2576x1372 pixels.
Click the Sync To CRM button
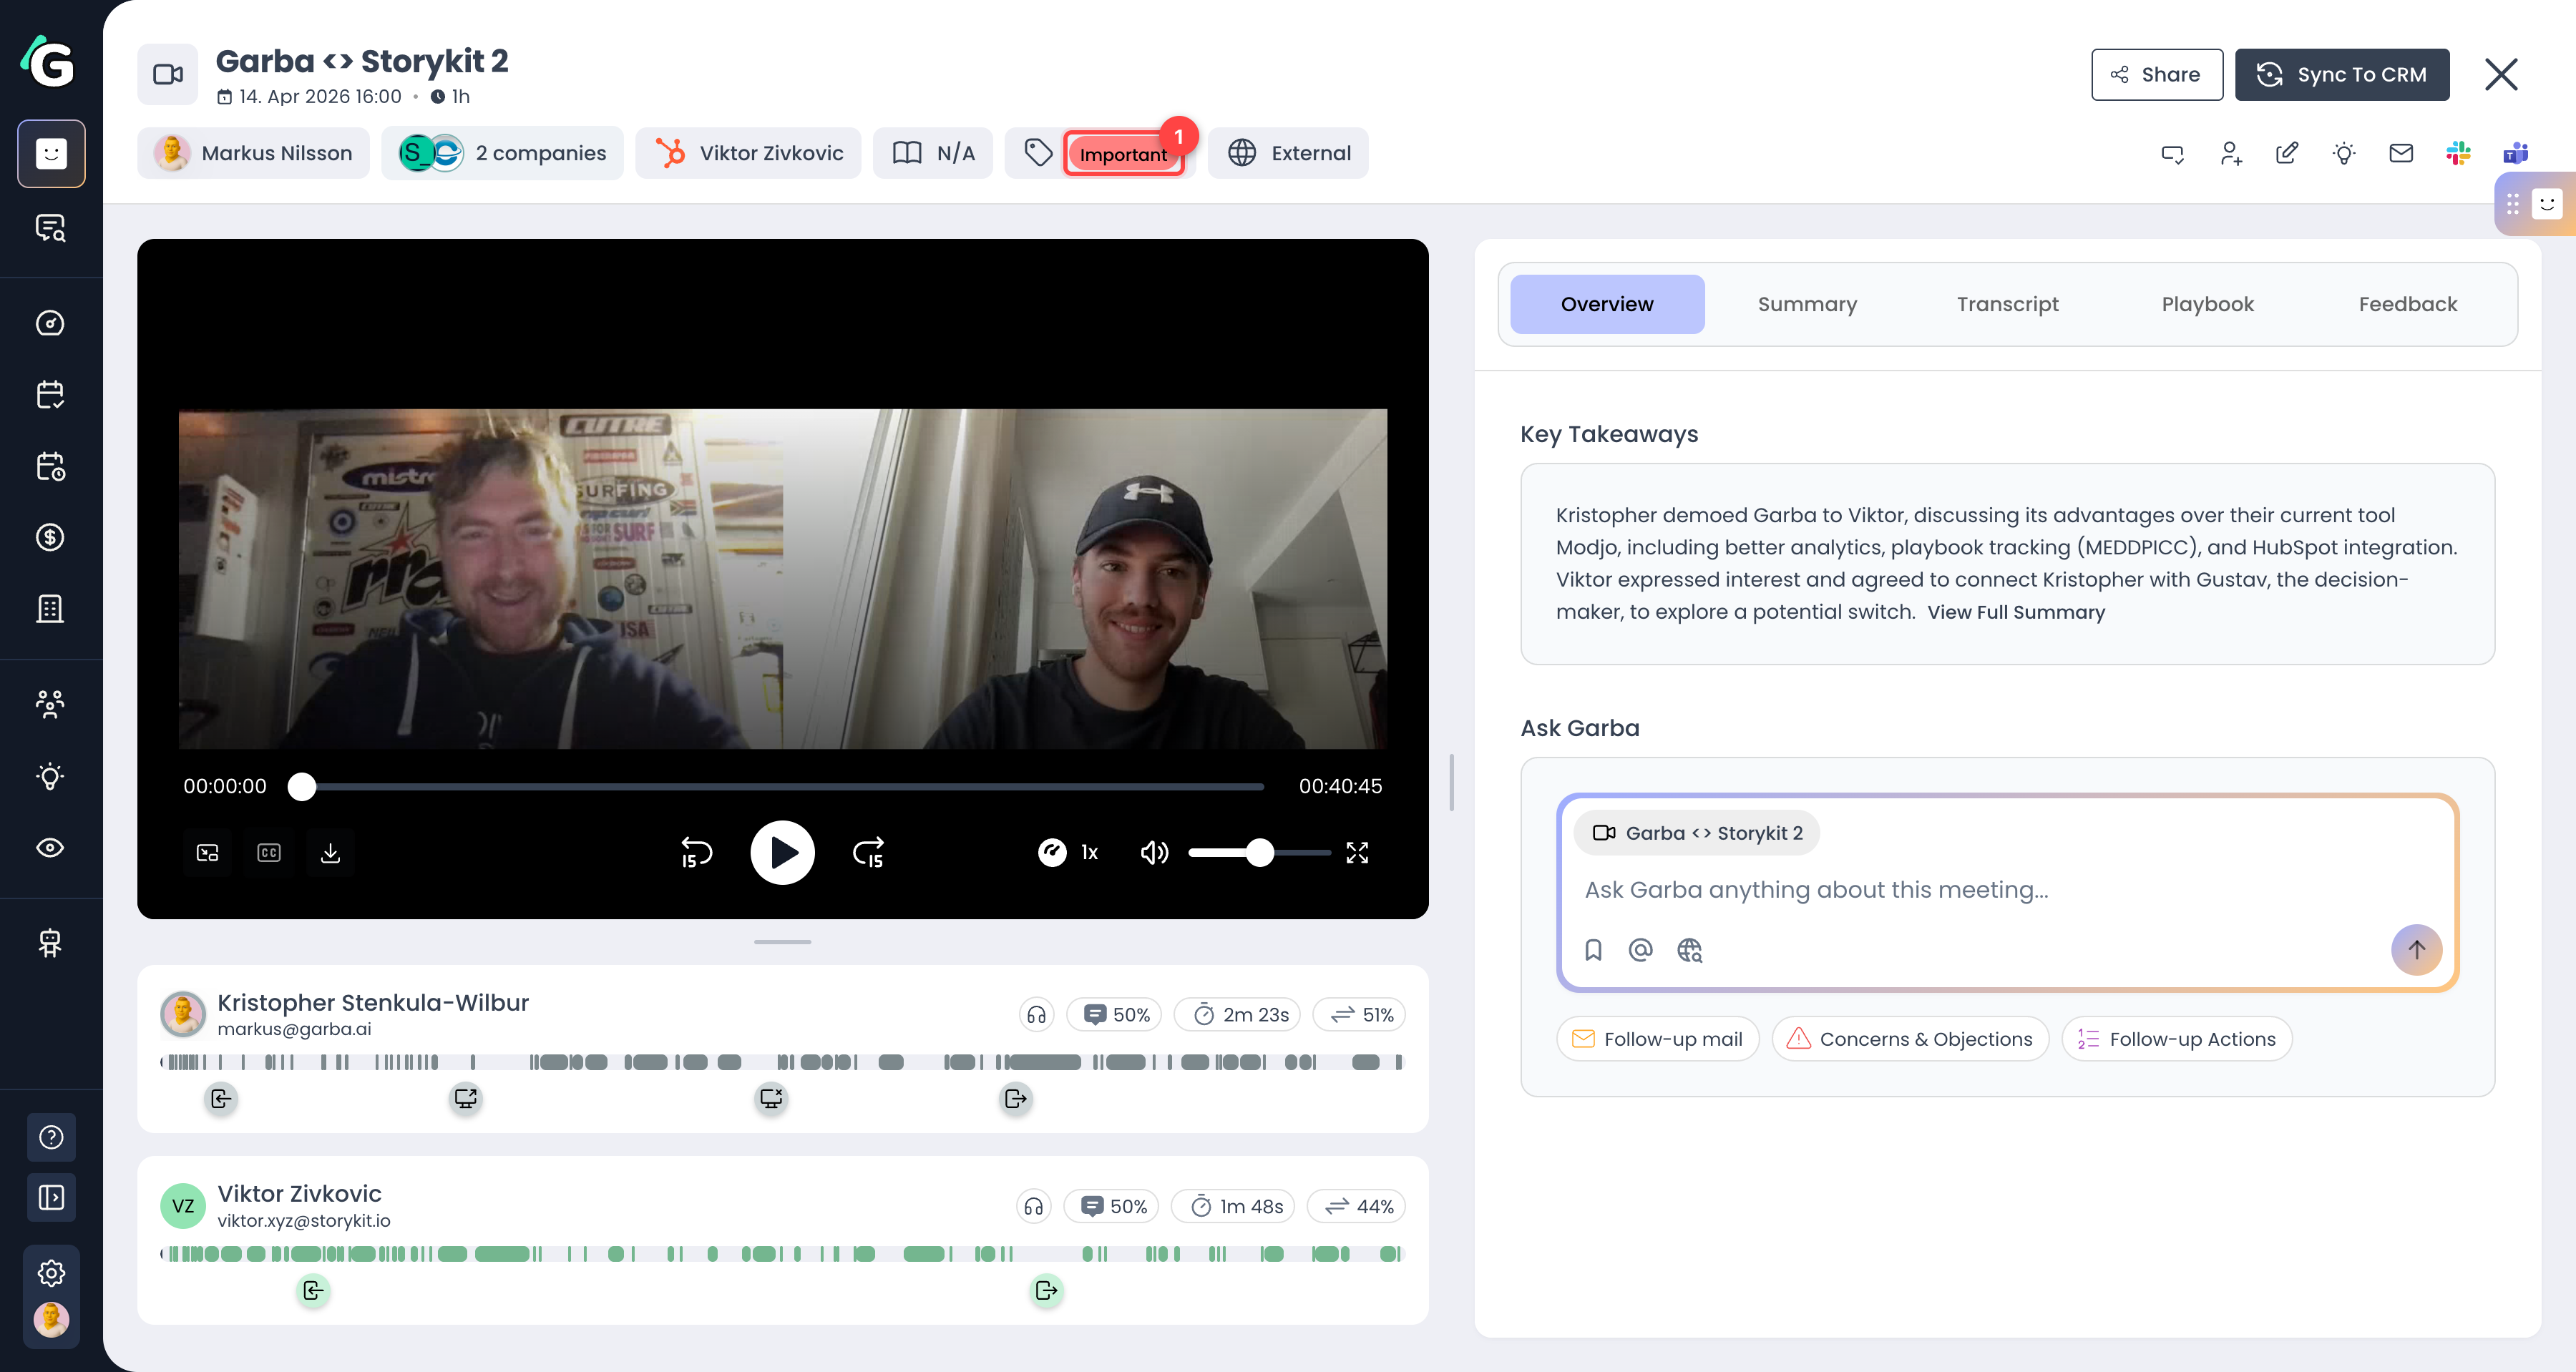[2342, 75]
